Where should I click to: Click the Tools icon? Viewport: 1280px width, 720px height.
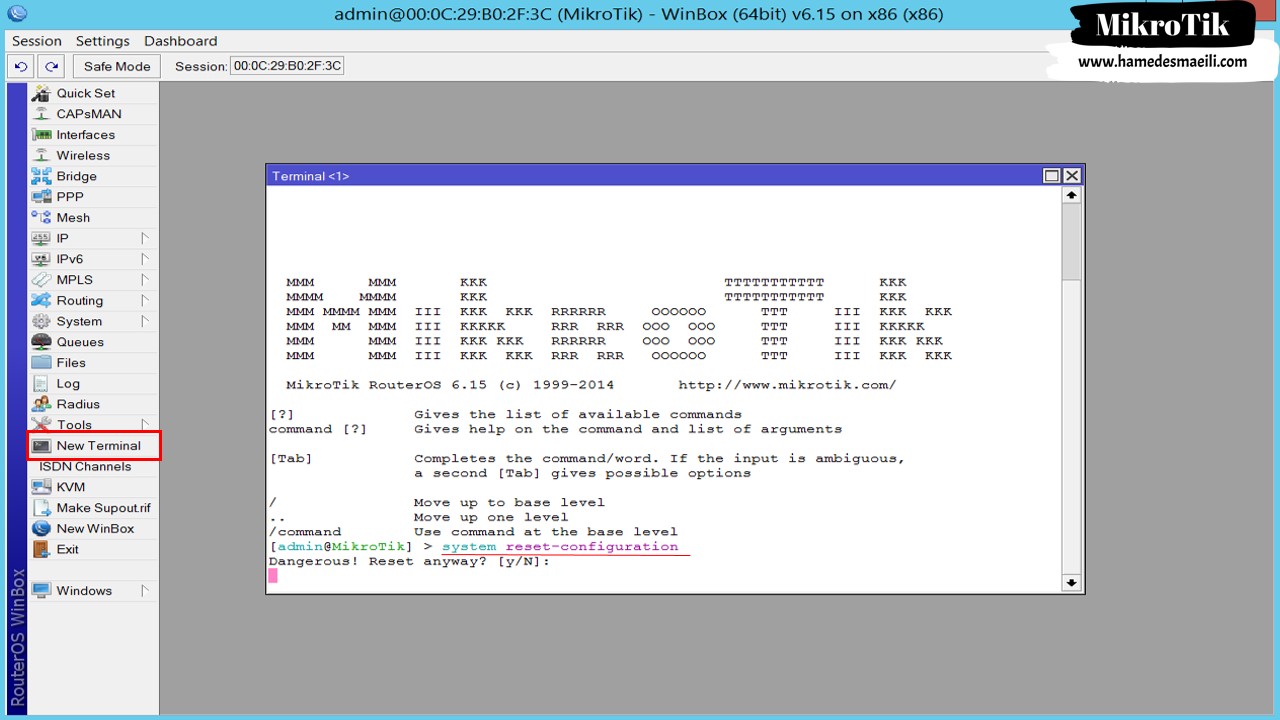(x=41, y=424)
